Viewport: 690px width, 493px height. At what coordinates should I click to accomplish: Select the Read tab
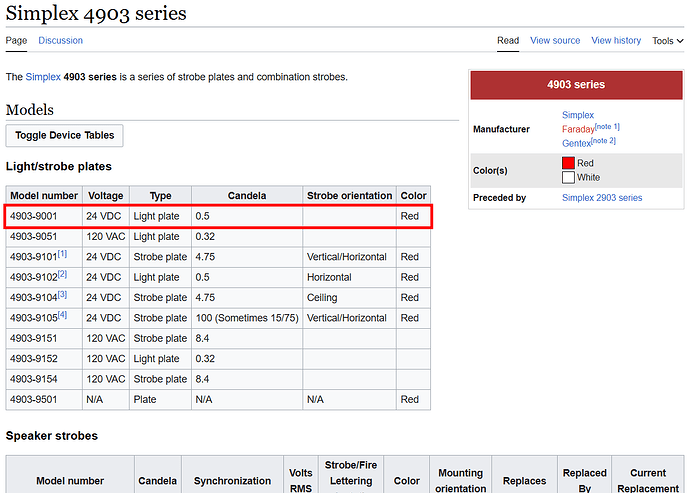click(x=508, y=41)
